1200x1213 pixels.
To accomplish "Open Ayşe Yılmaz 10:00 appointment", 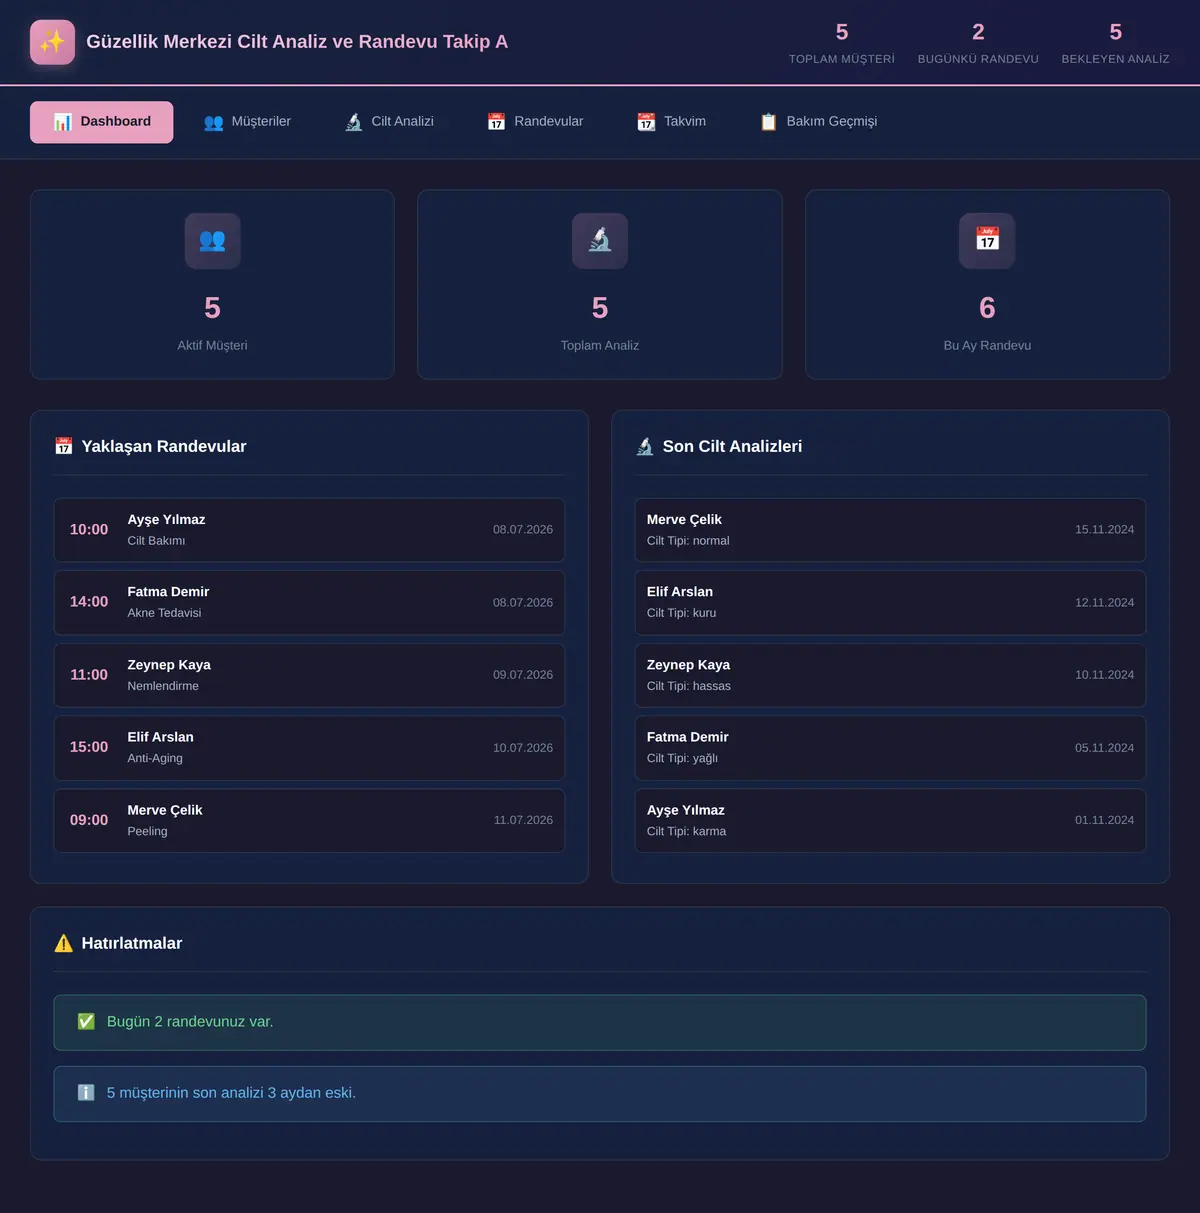I will coord(309,530).
